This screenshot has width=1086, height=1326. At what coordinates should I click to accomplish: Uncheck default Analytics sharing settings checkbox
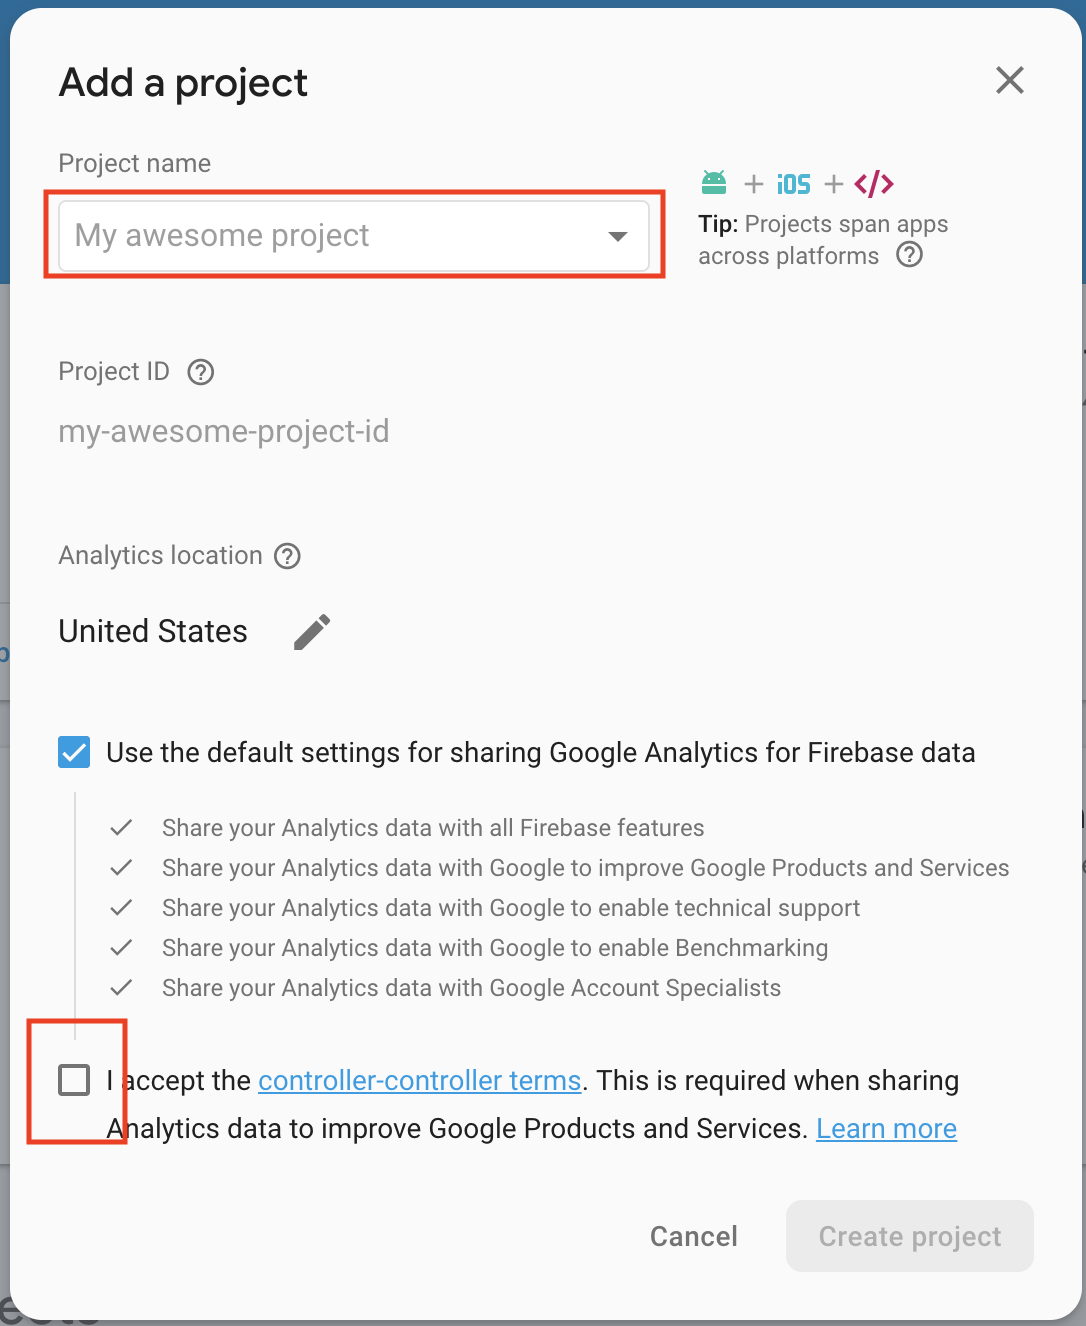click(74, 752)
